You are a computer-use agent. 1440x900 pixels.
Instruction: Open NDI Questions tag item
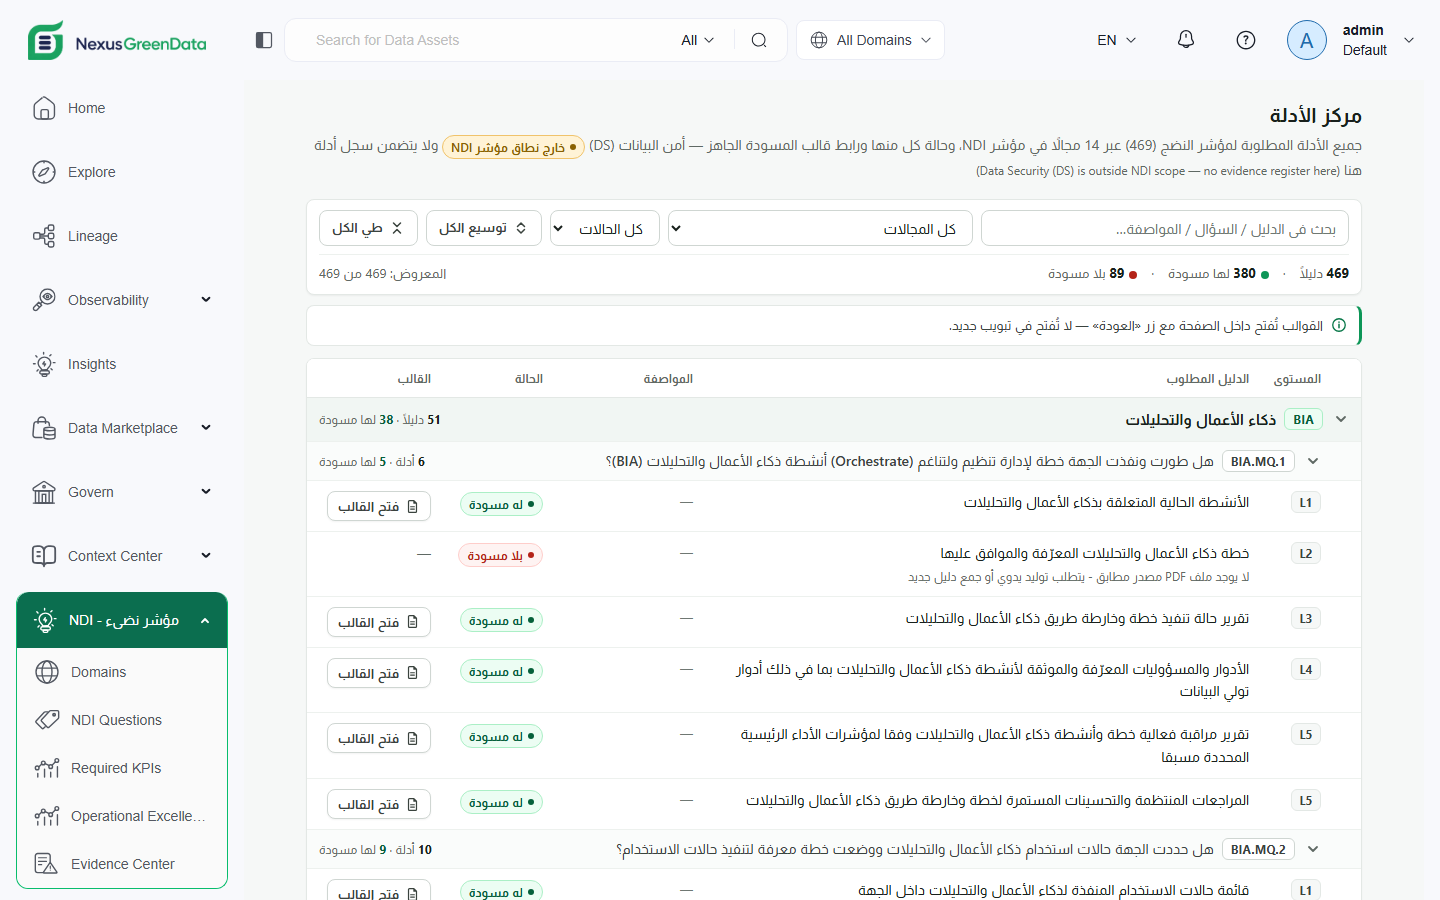click(122, 720)
